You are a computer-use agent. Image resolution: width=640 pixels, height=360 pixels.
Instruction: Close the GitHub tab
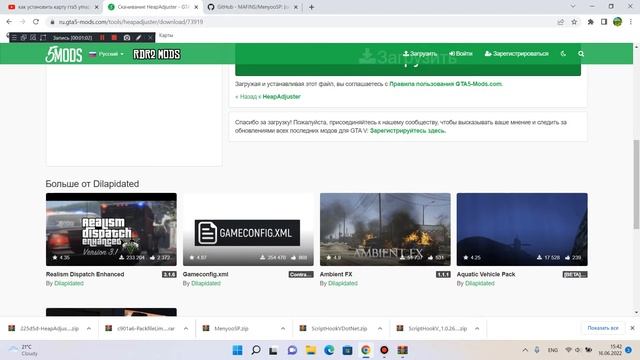(296, 7)
